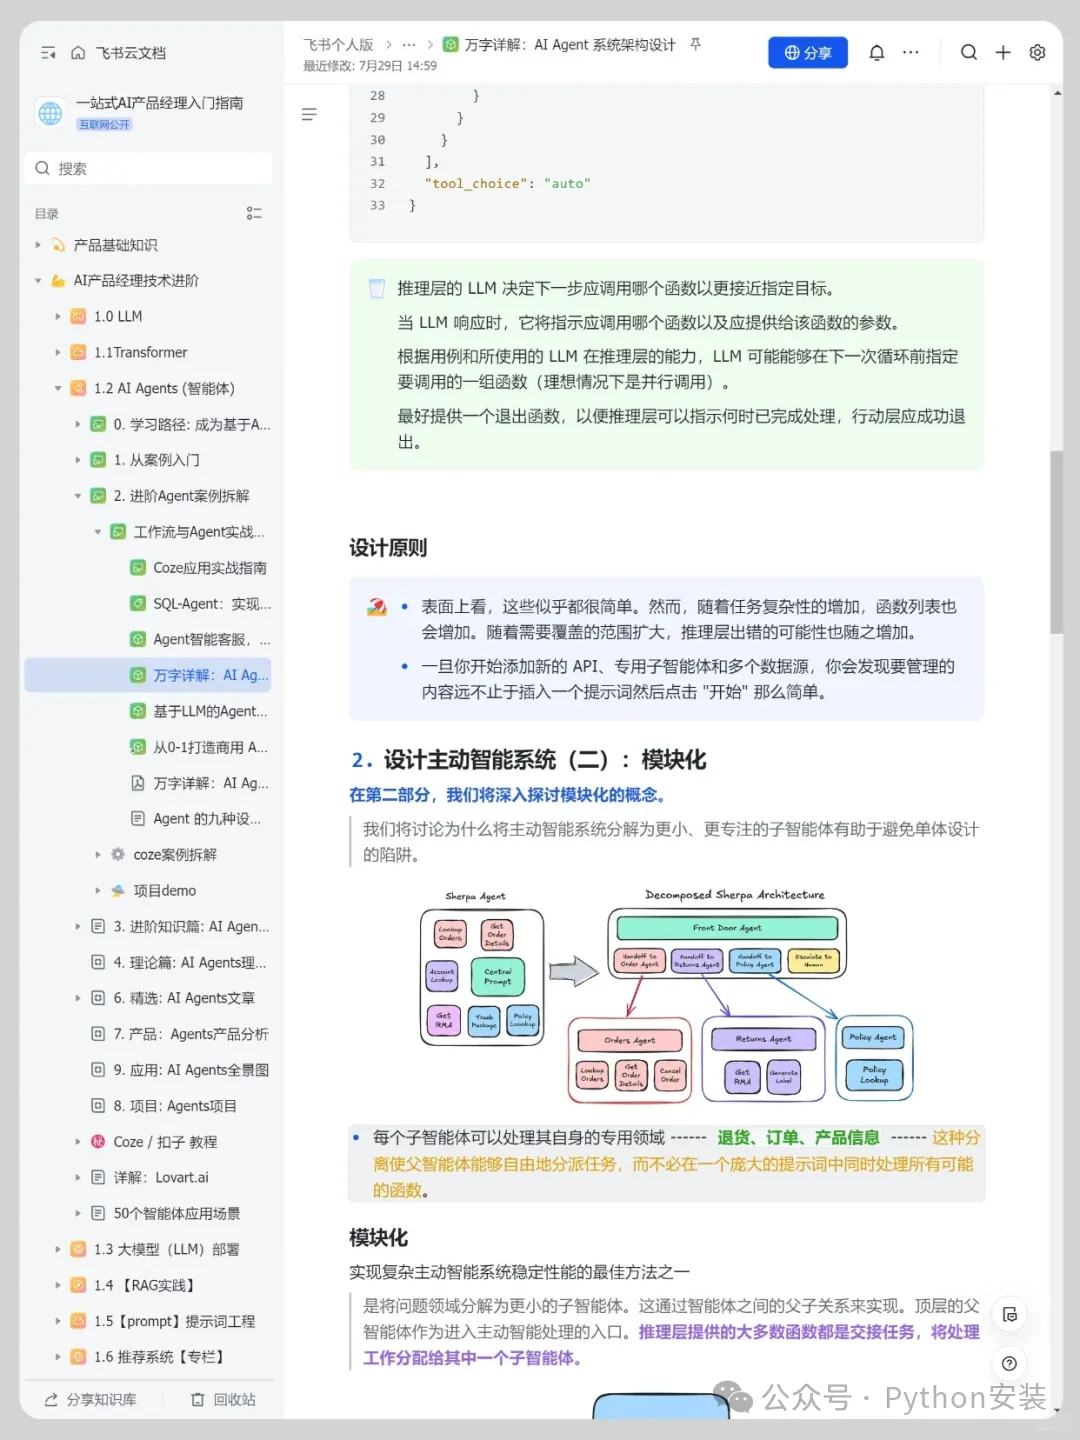Open the settings gear icon

point(1037,52)
